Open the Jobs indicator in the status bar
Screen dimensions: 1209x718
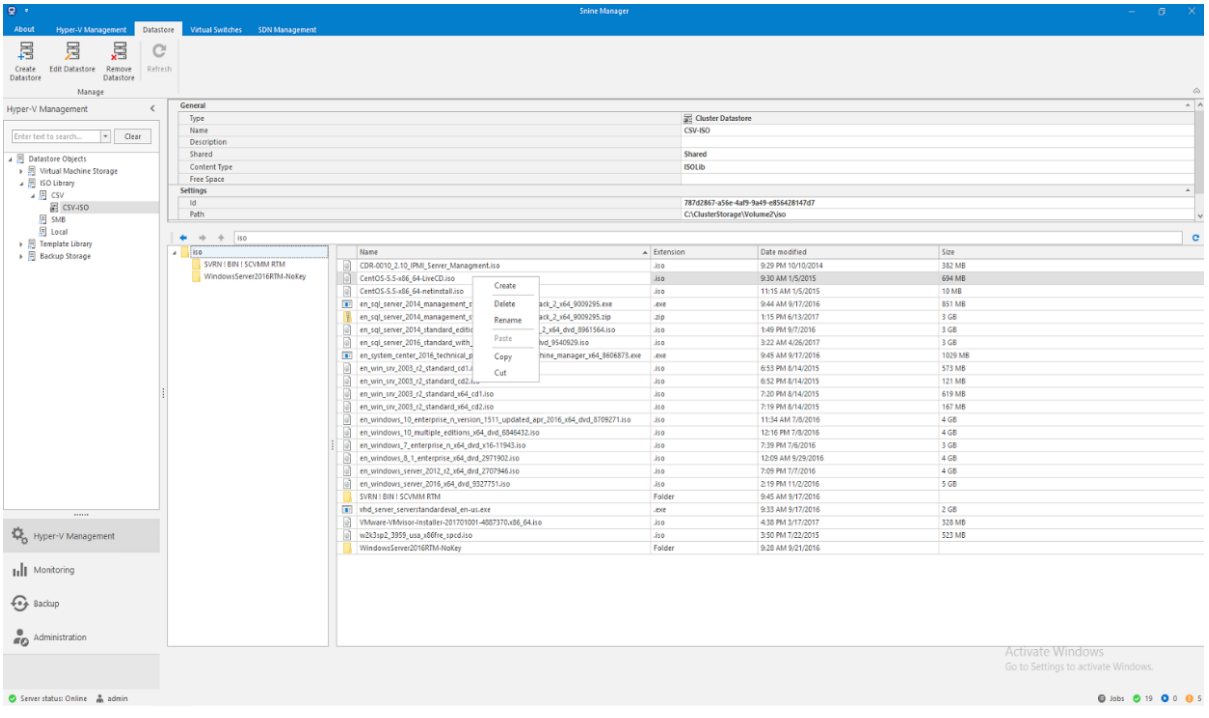tap(1112, 698)
